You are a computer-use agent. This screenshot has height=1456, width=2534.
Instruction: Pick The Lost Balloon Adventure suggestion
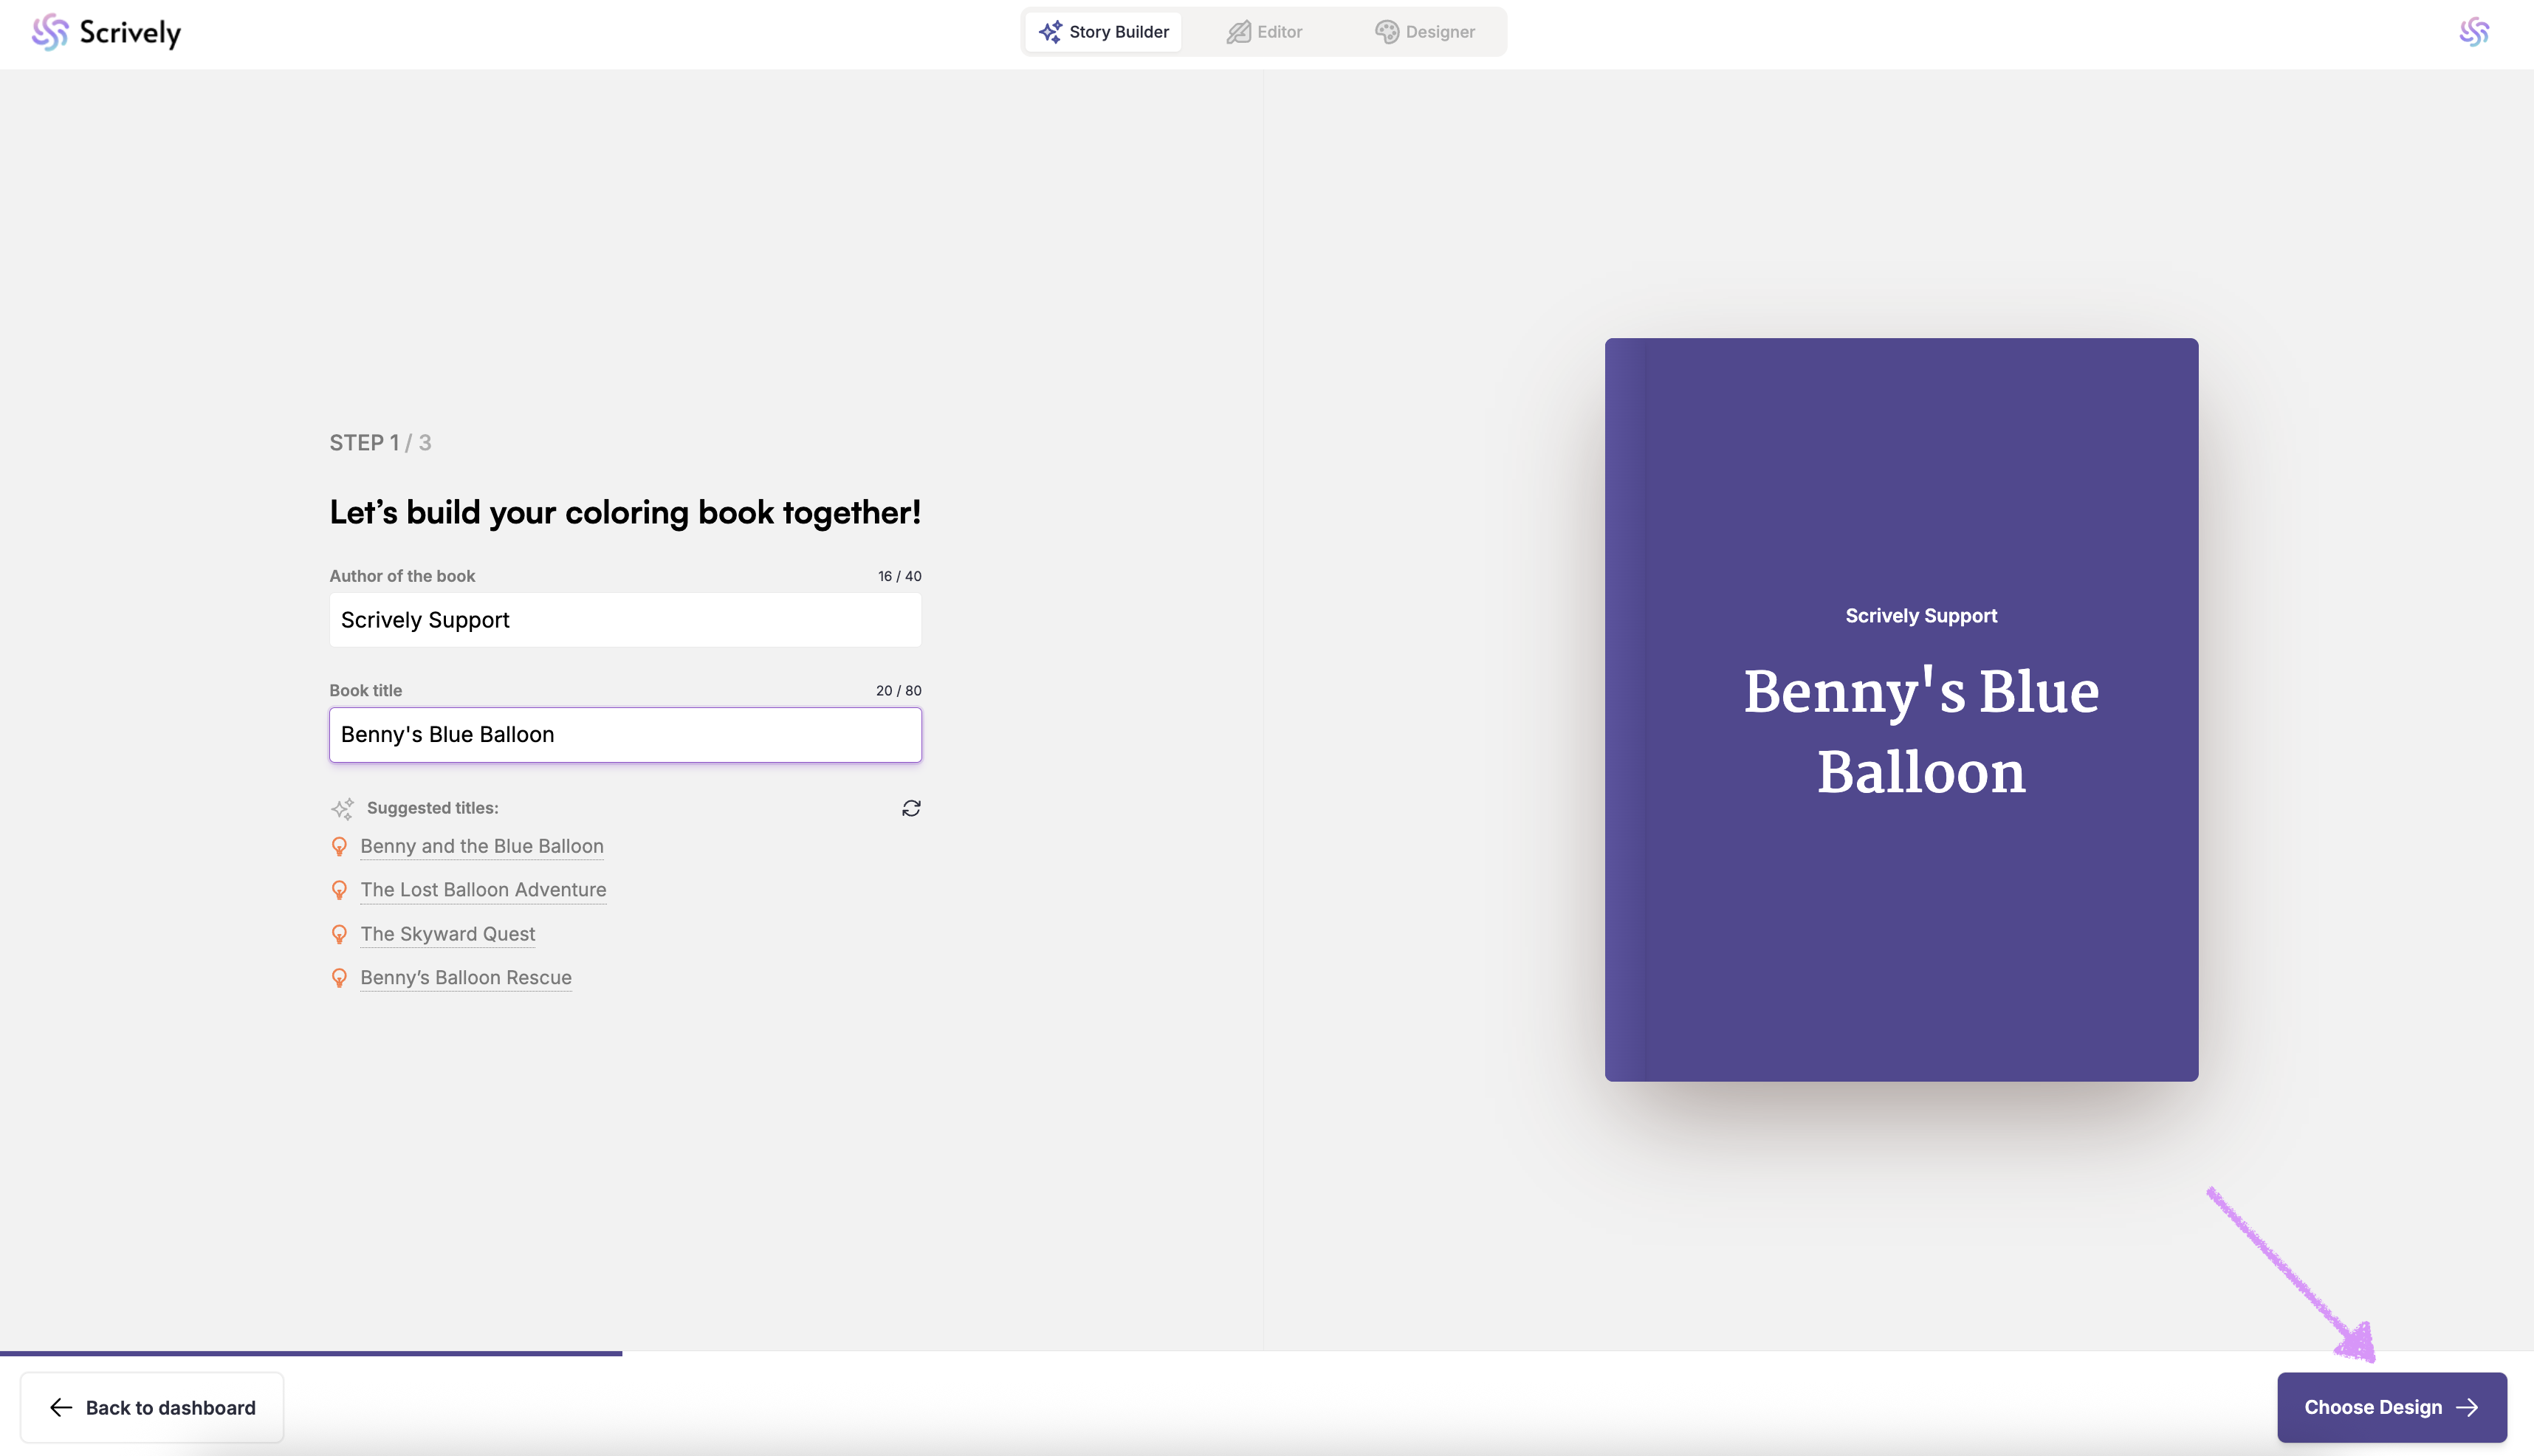pyautogui.click(x=483, y=890)
